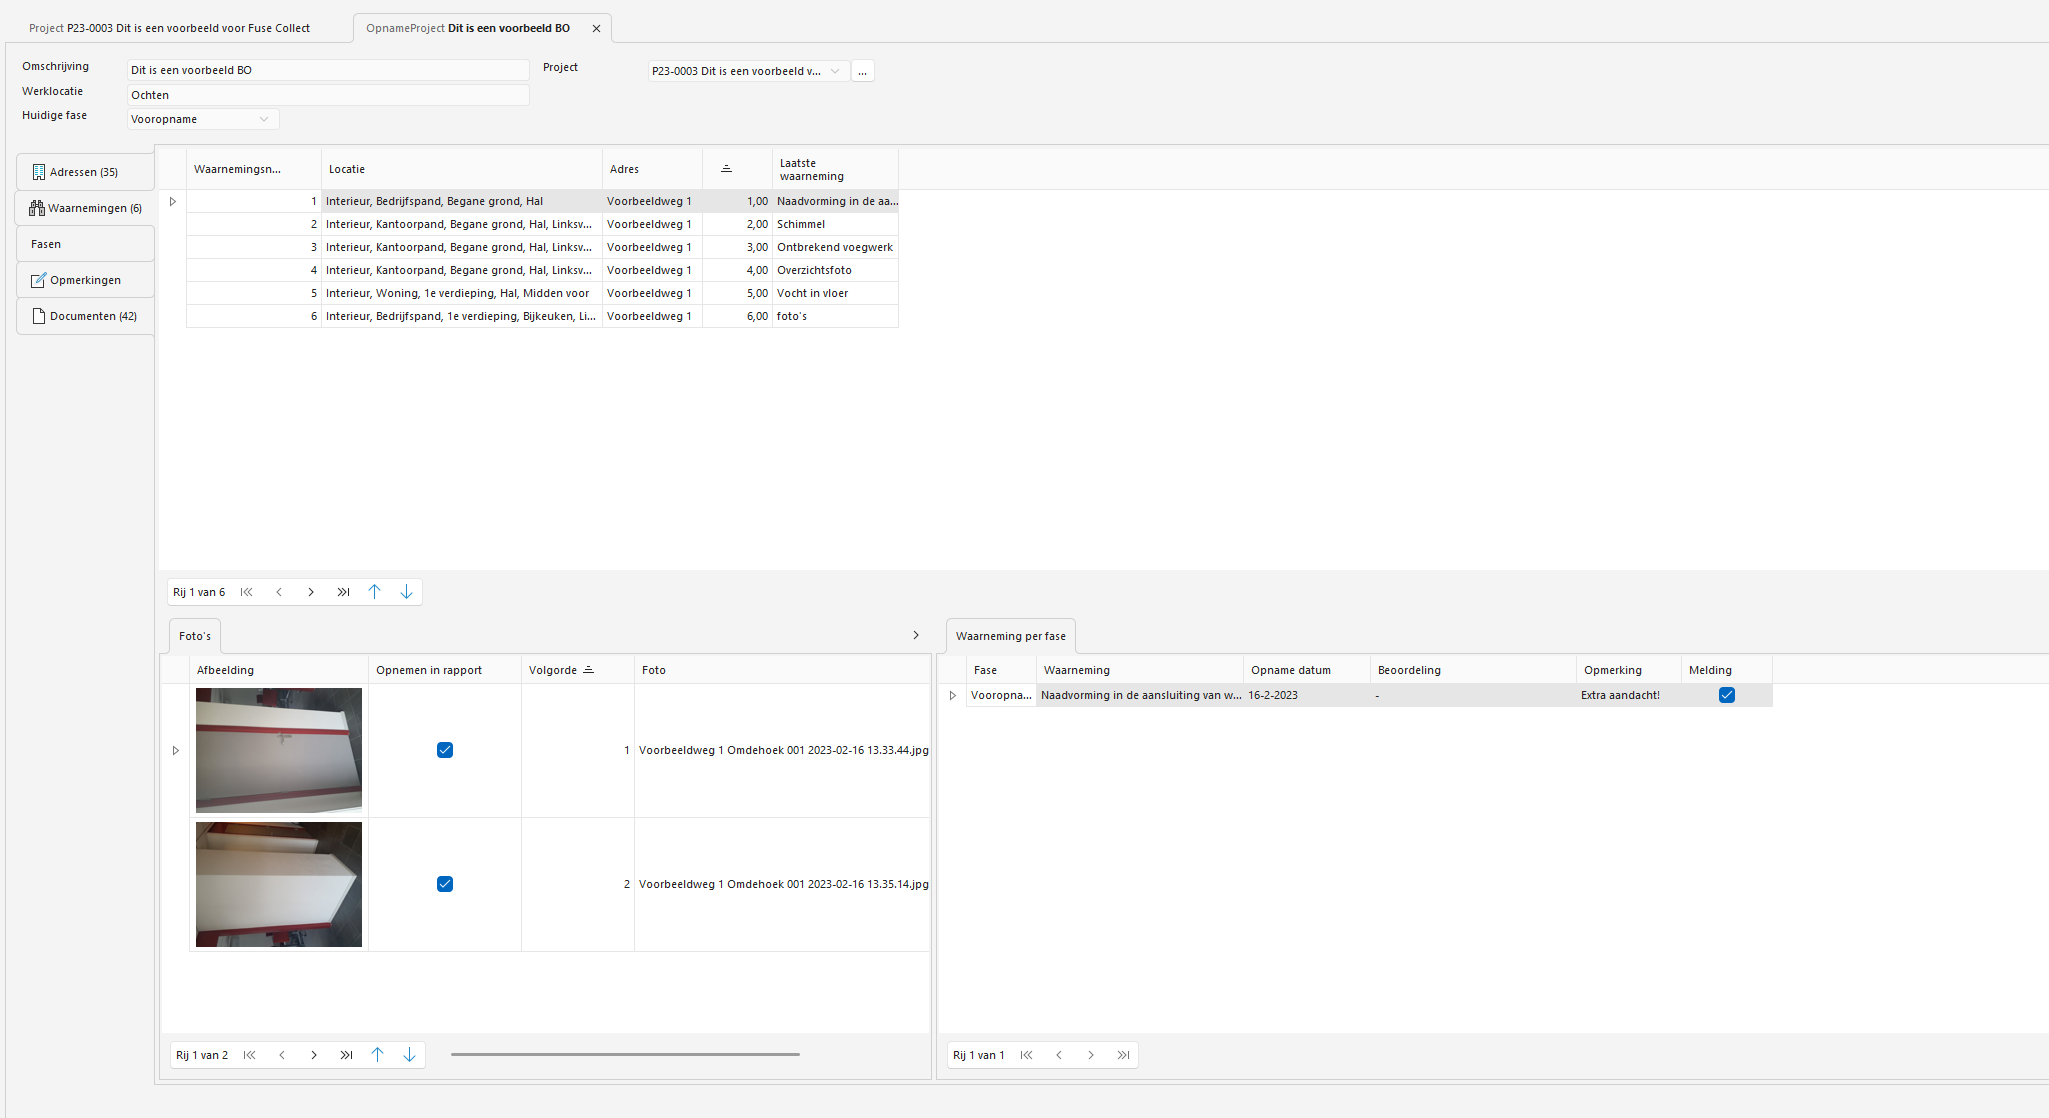The height and width of the screenshot is (1118, 2049).
Task: Click the project browse ellipsis button
Action: coord(862,71)
